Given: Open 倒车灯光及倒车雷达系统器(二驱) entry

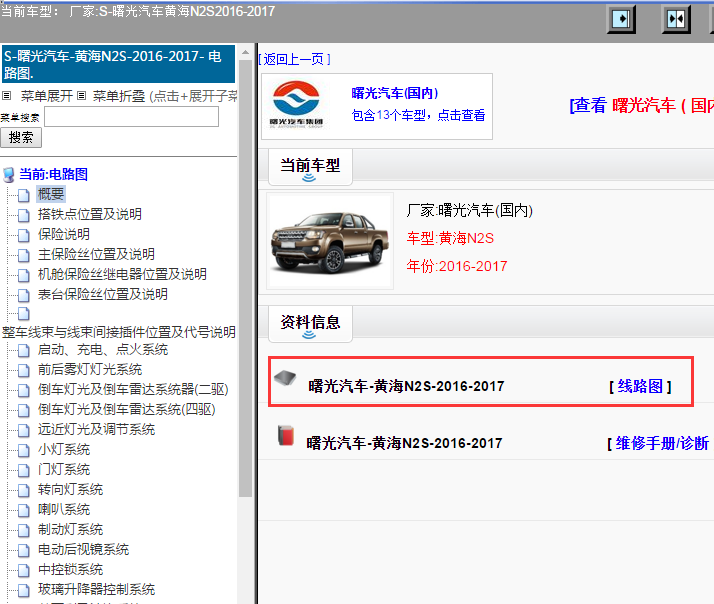Looking at the screenshot, I should (x=133, y=389).
